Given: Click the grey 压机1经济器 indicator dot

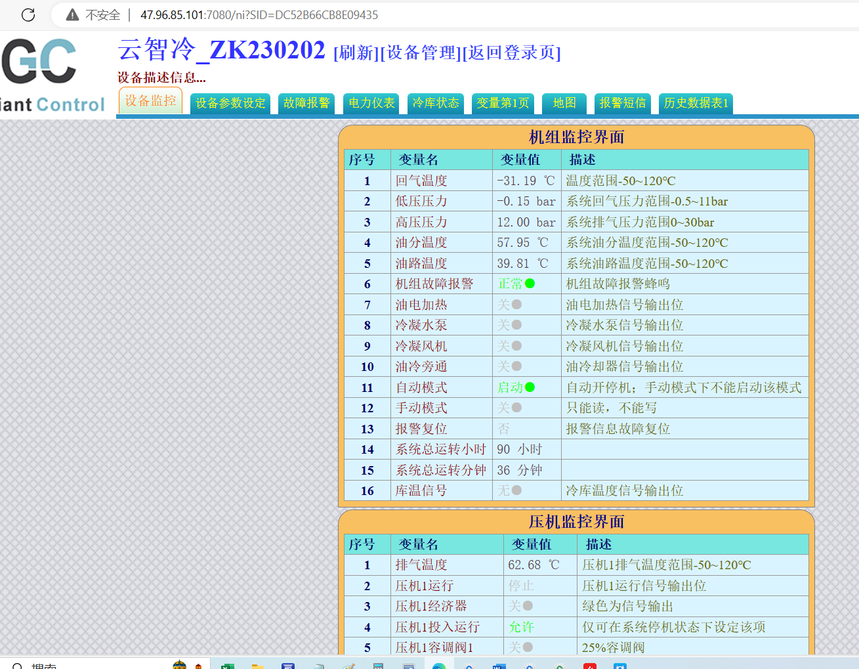Looking at the screenshot, I should [528, 606].
